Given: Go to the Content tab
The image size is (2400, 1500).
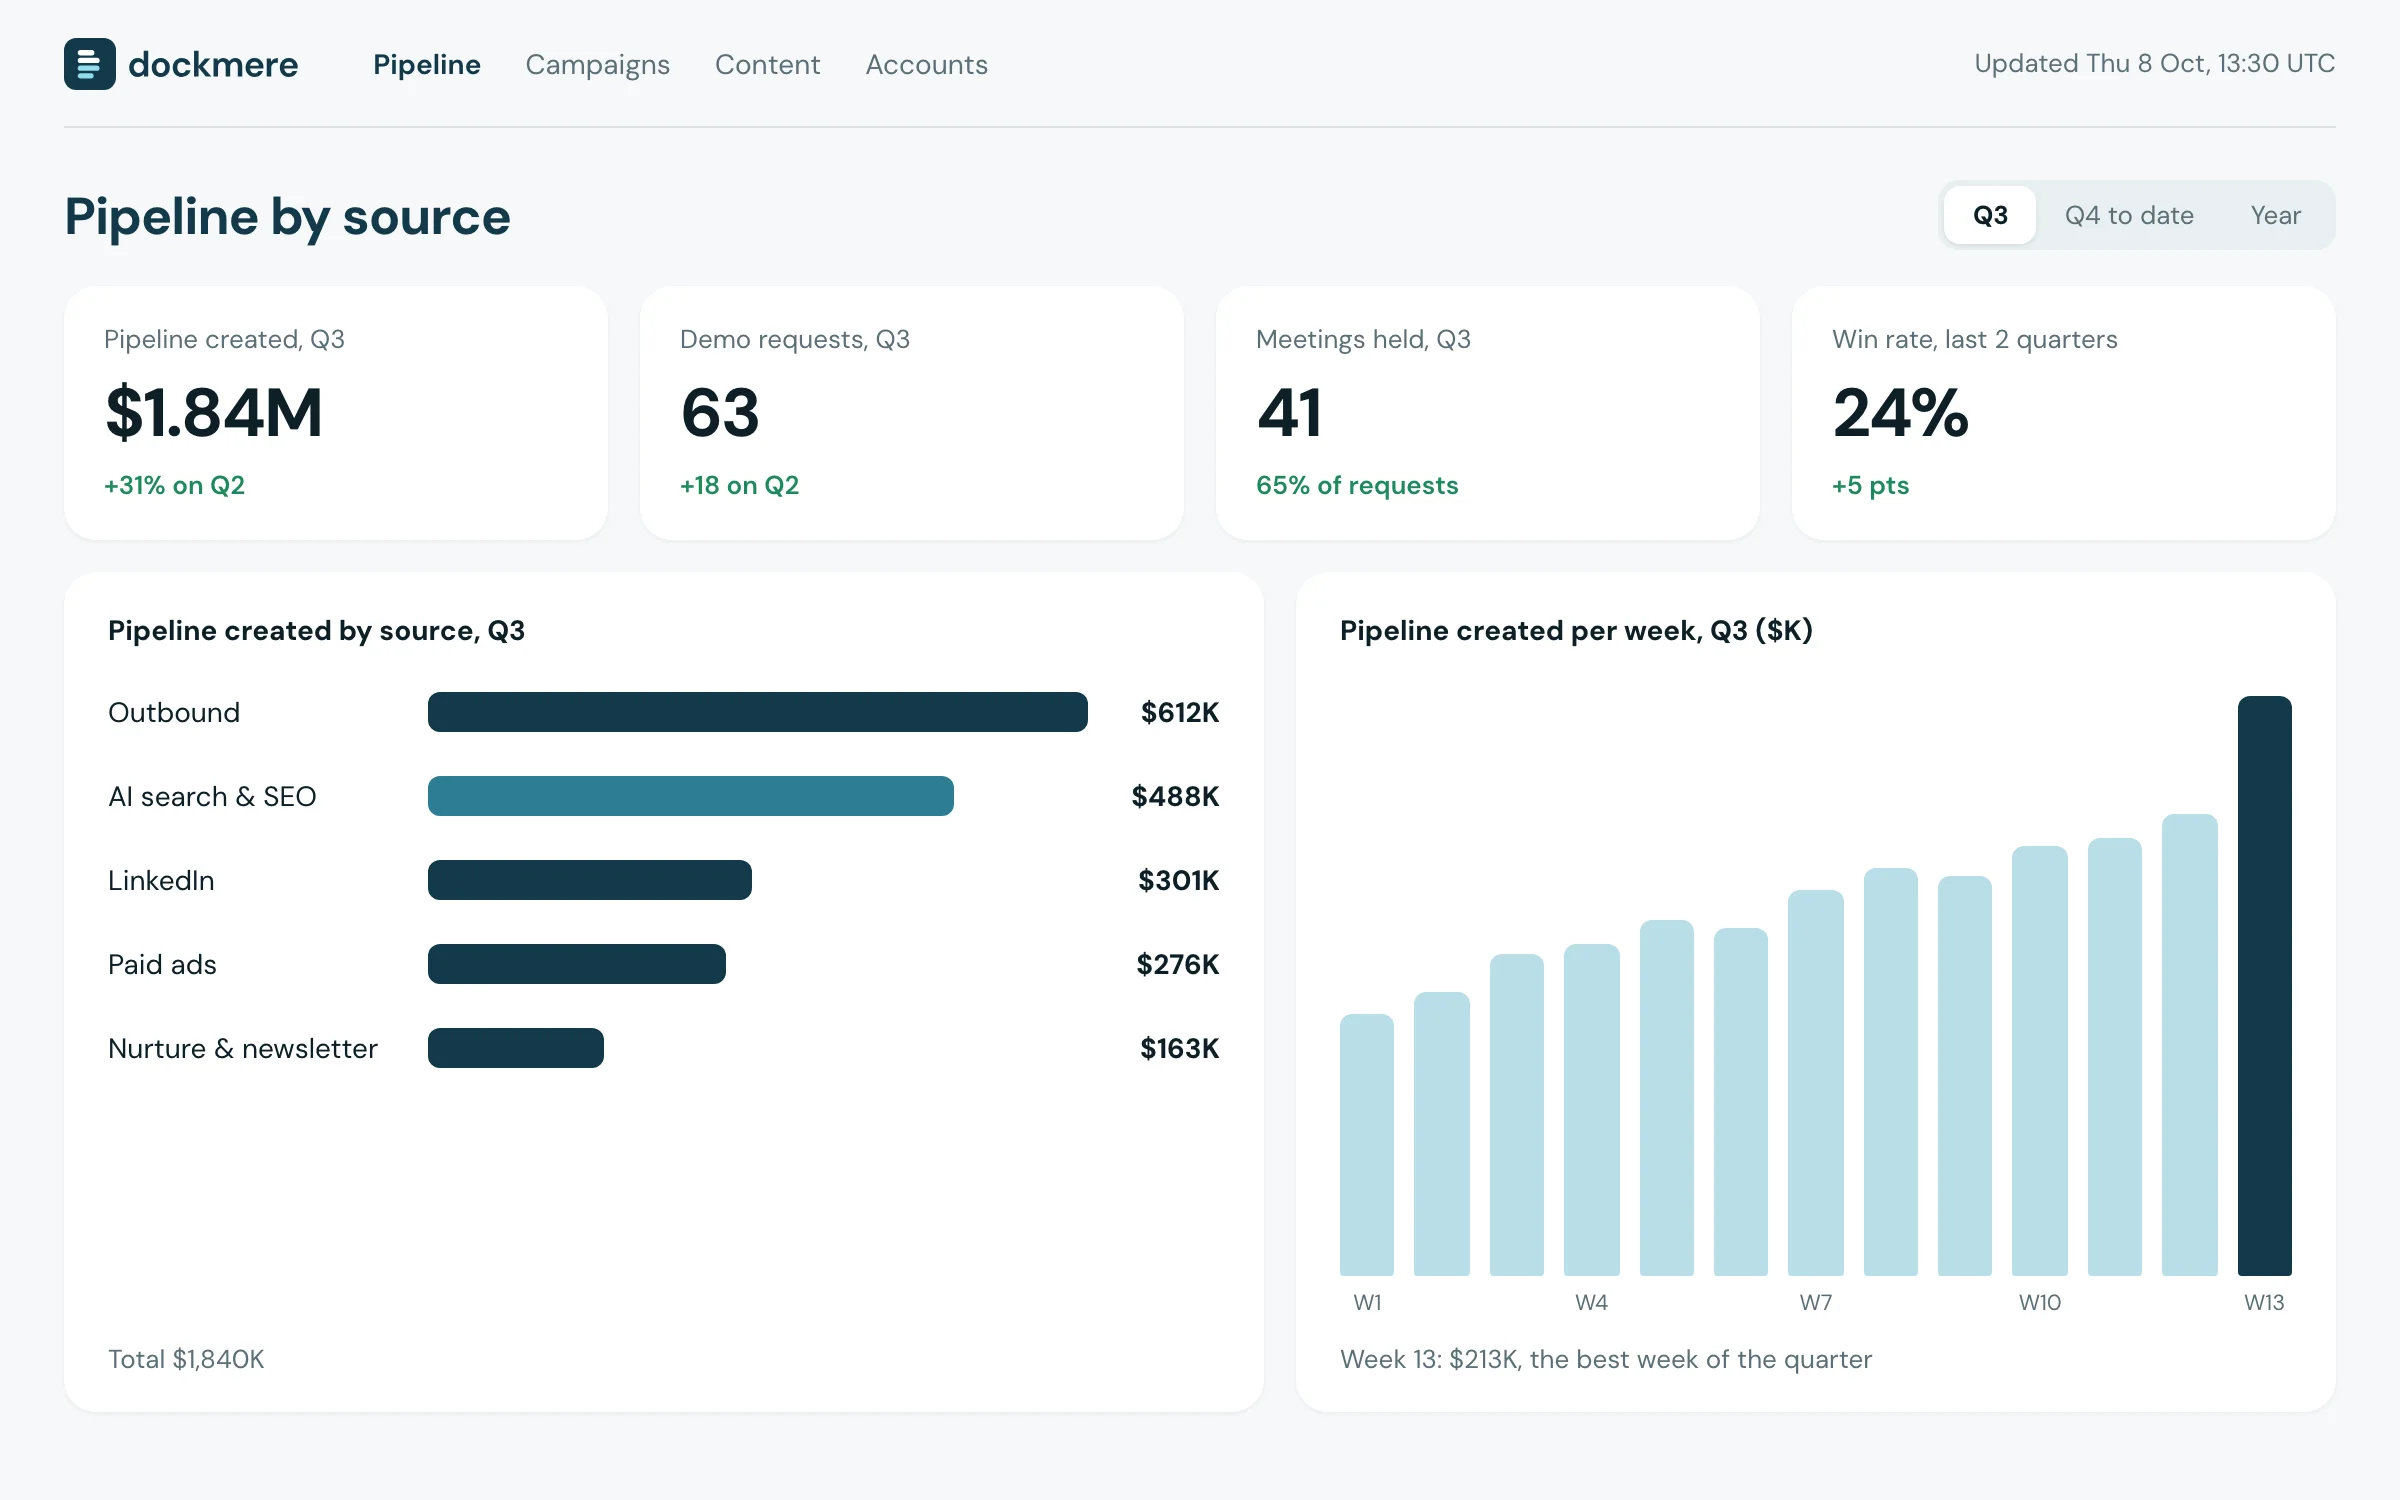Looking at the screenshot, I should pos(767,65).
